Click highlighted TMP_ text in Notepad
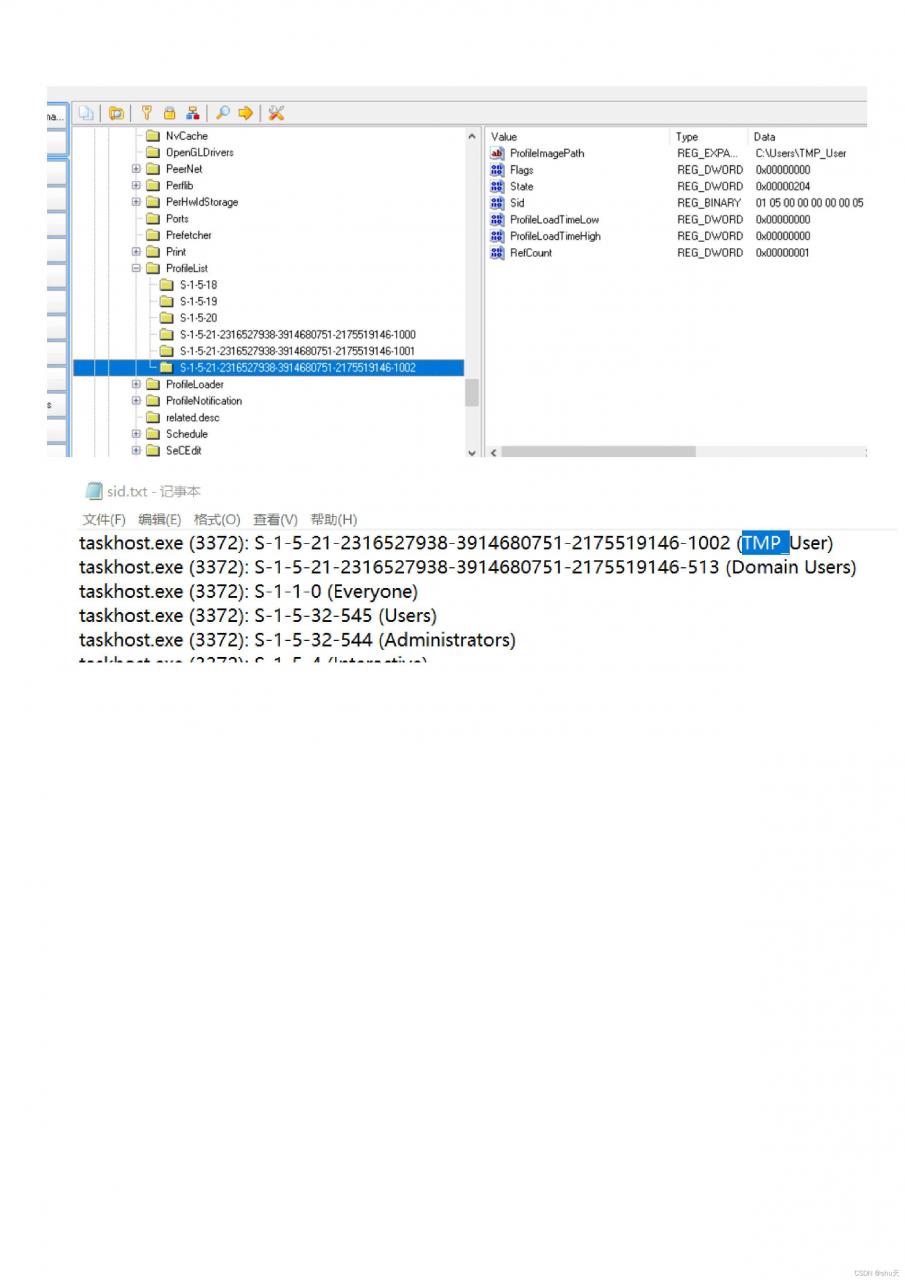Image resolution: width=905 pixels, height=1280 pixels. pyautogui.click(x=765, y=543)
